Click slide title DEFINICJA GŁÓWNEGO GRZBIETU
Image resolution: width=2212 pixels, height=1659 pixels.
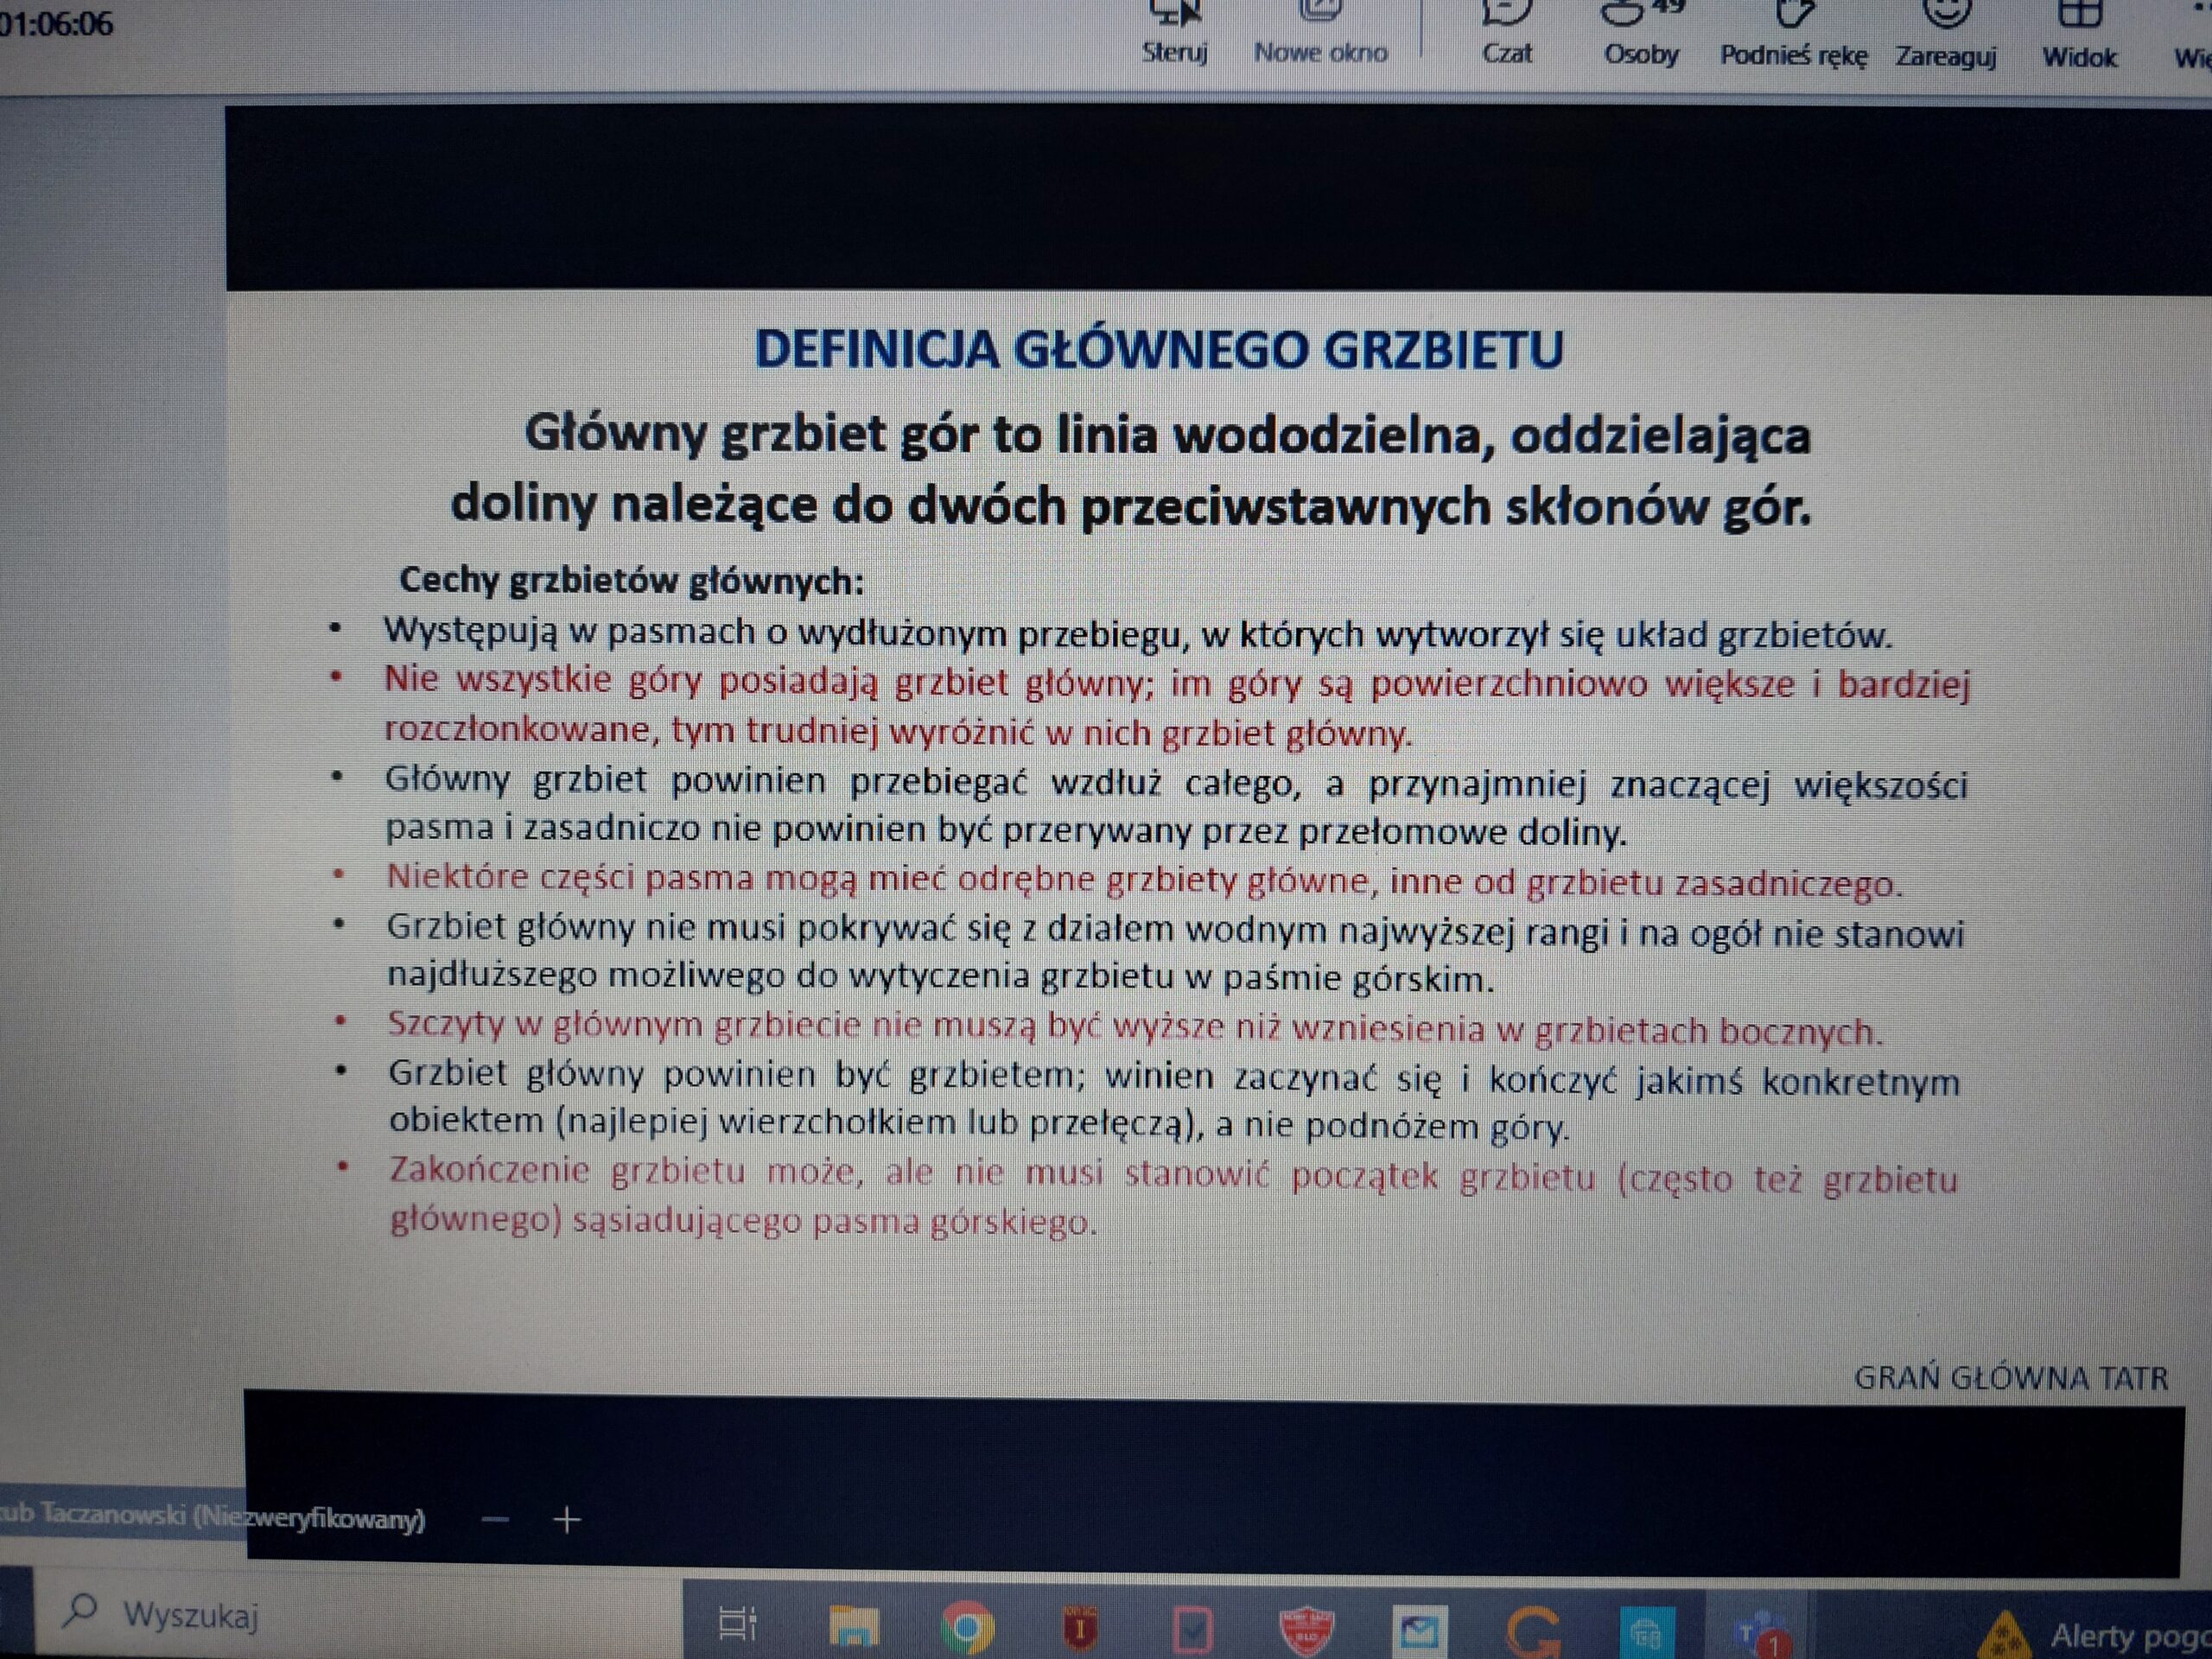(1158, 351)
